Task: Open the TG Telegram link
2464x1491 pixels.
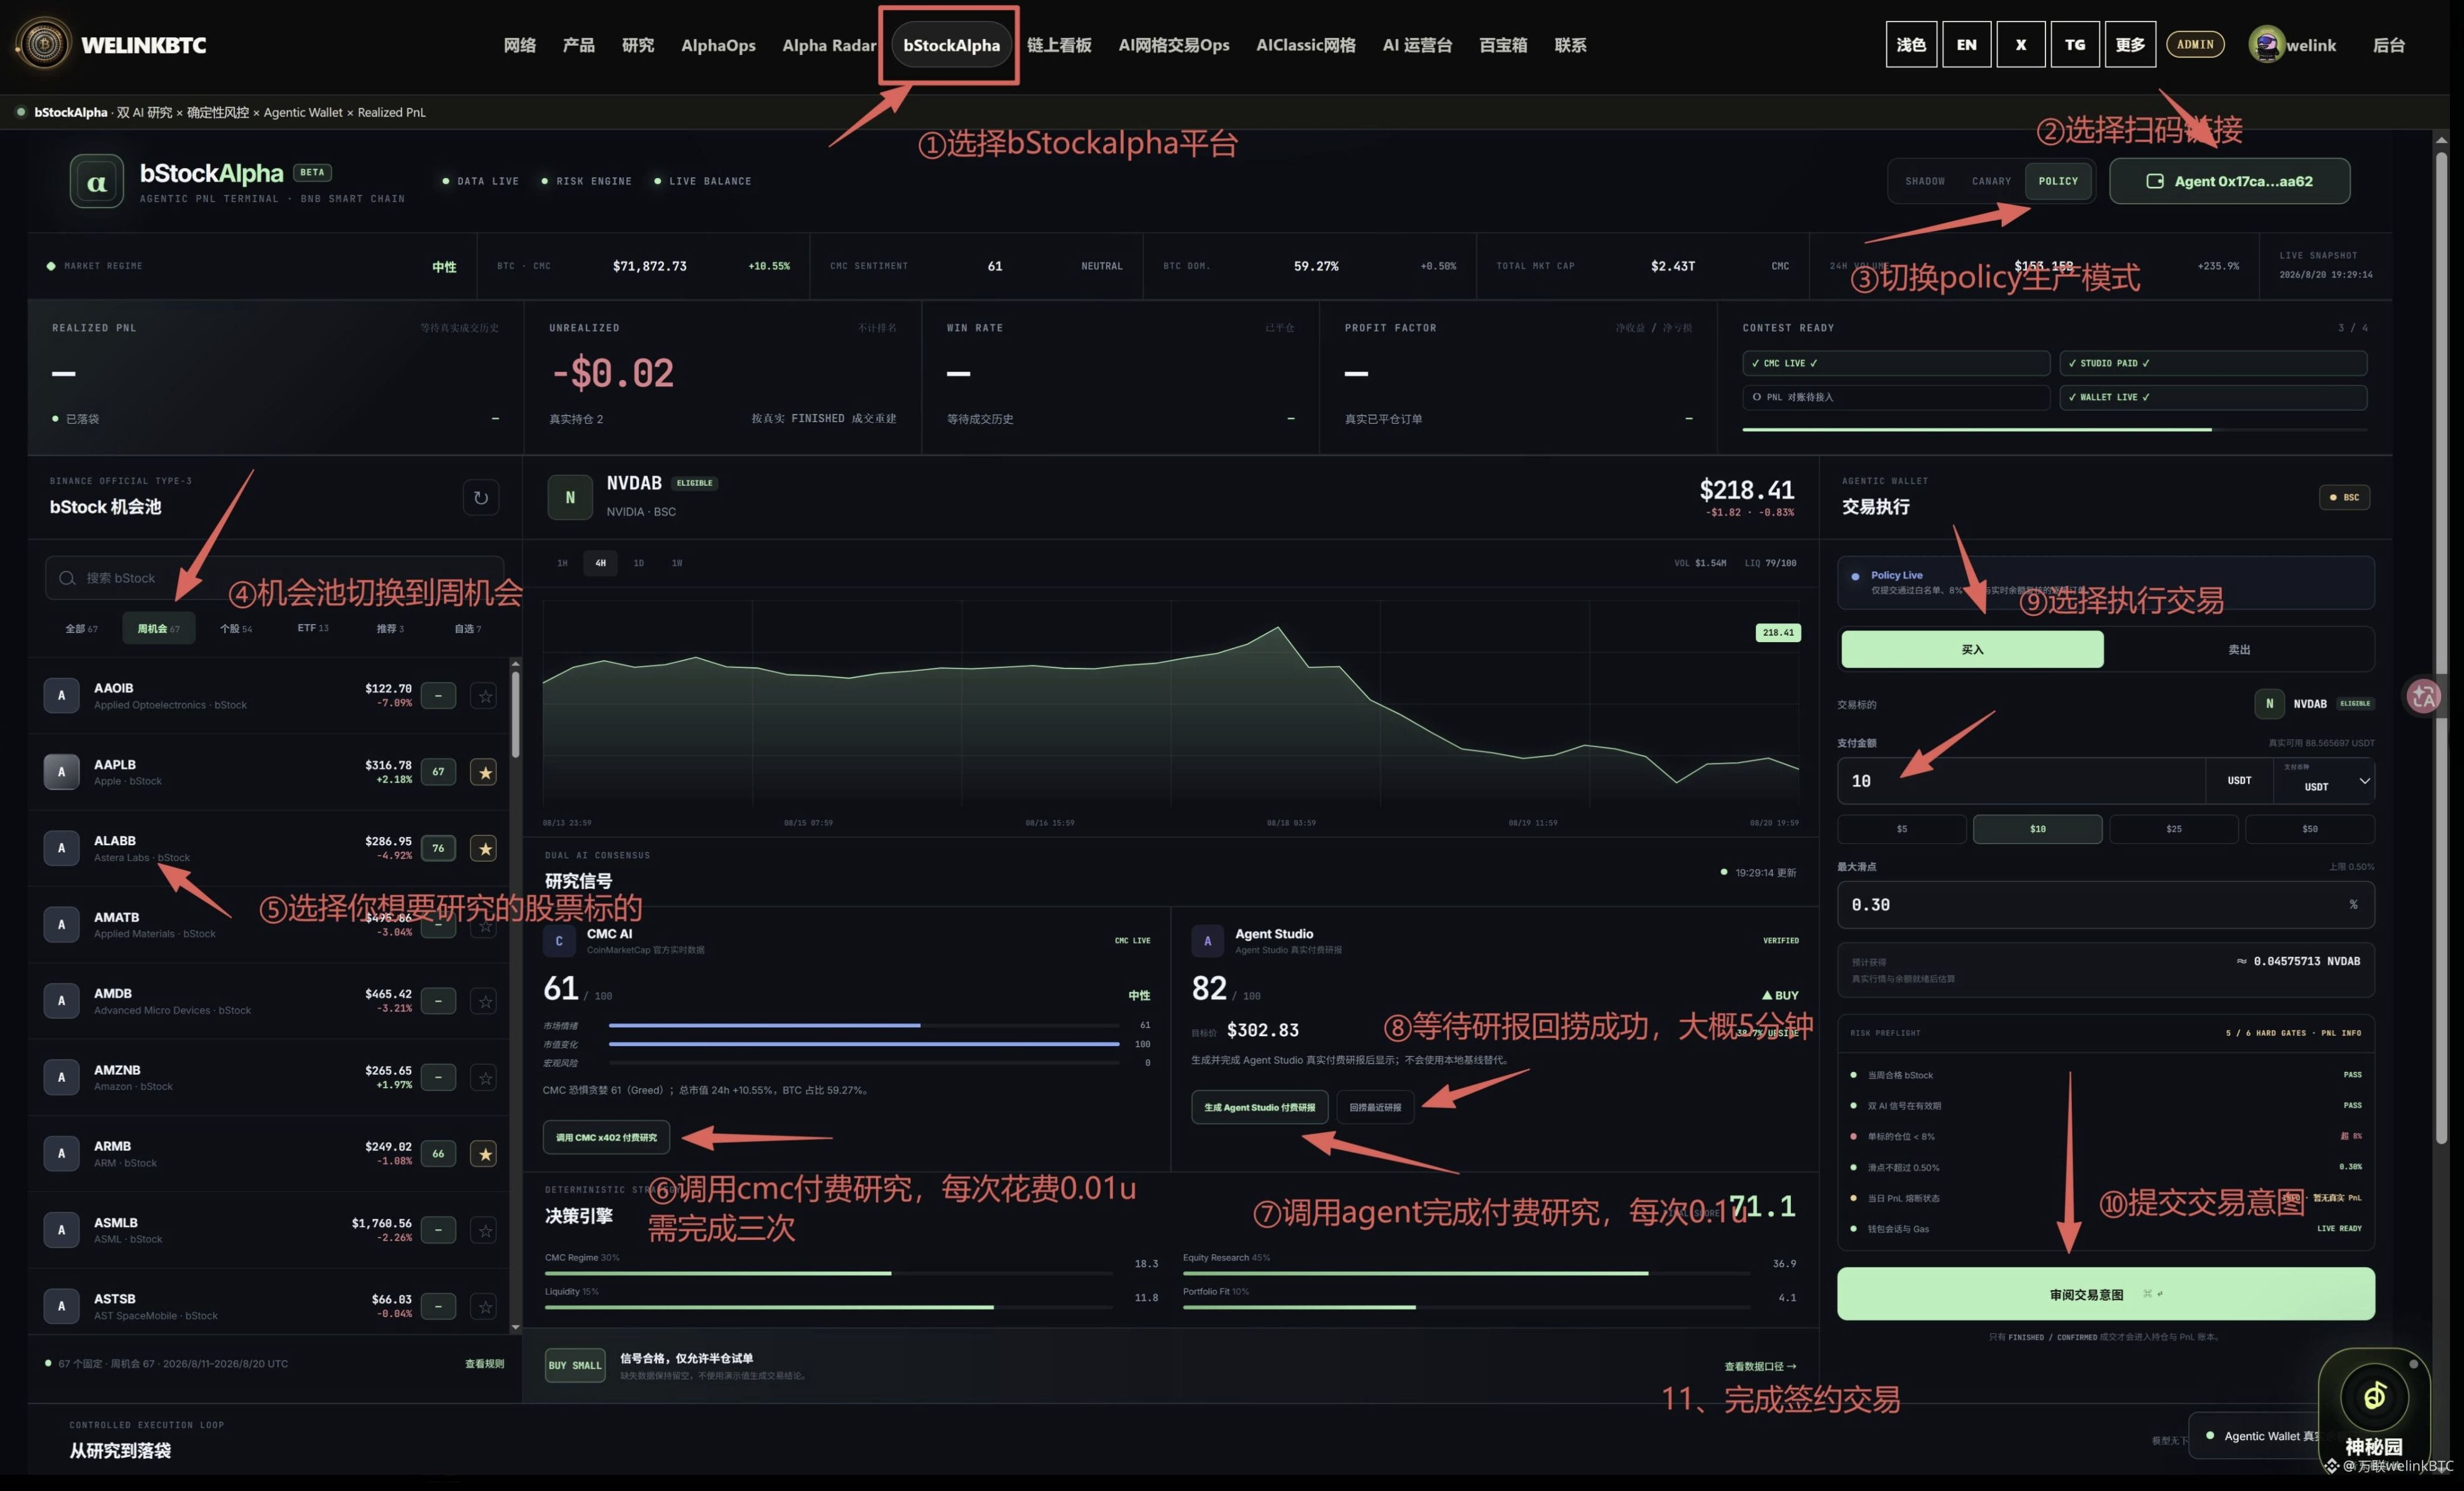Action: coord(2075,44)
